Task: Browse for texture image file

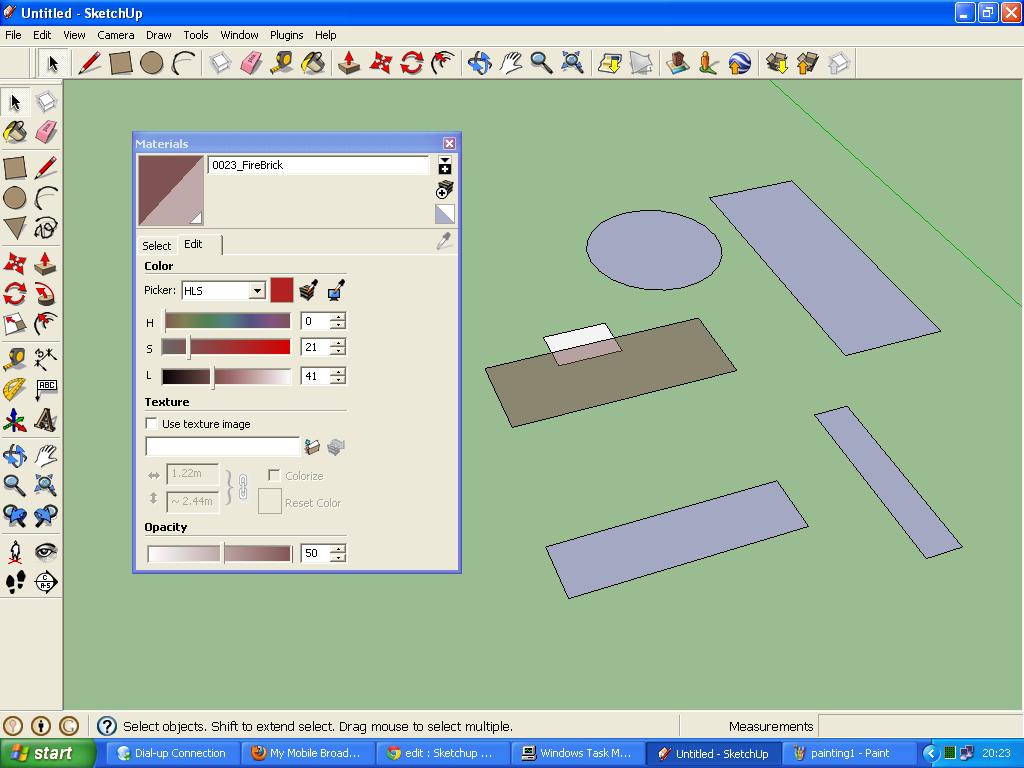Action: click(x=312, y=447)
